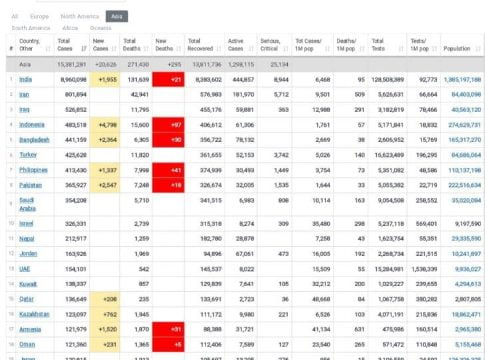Sort by Population column arrows
Image resolution: width=485 pixels, height=360 pixels.
[x=478, y=49]
